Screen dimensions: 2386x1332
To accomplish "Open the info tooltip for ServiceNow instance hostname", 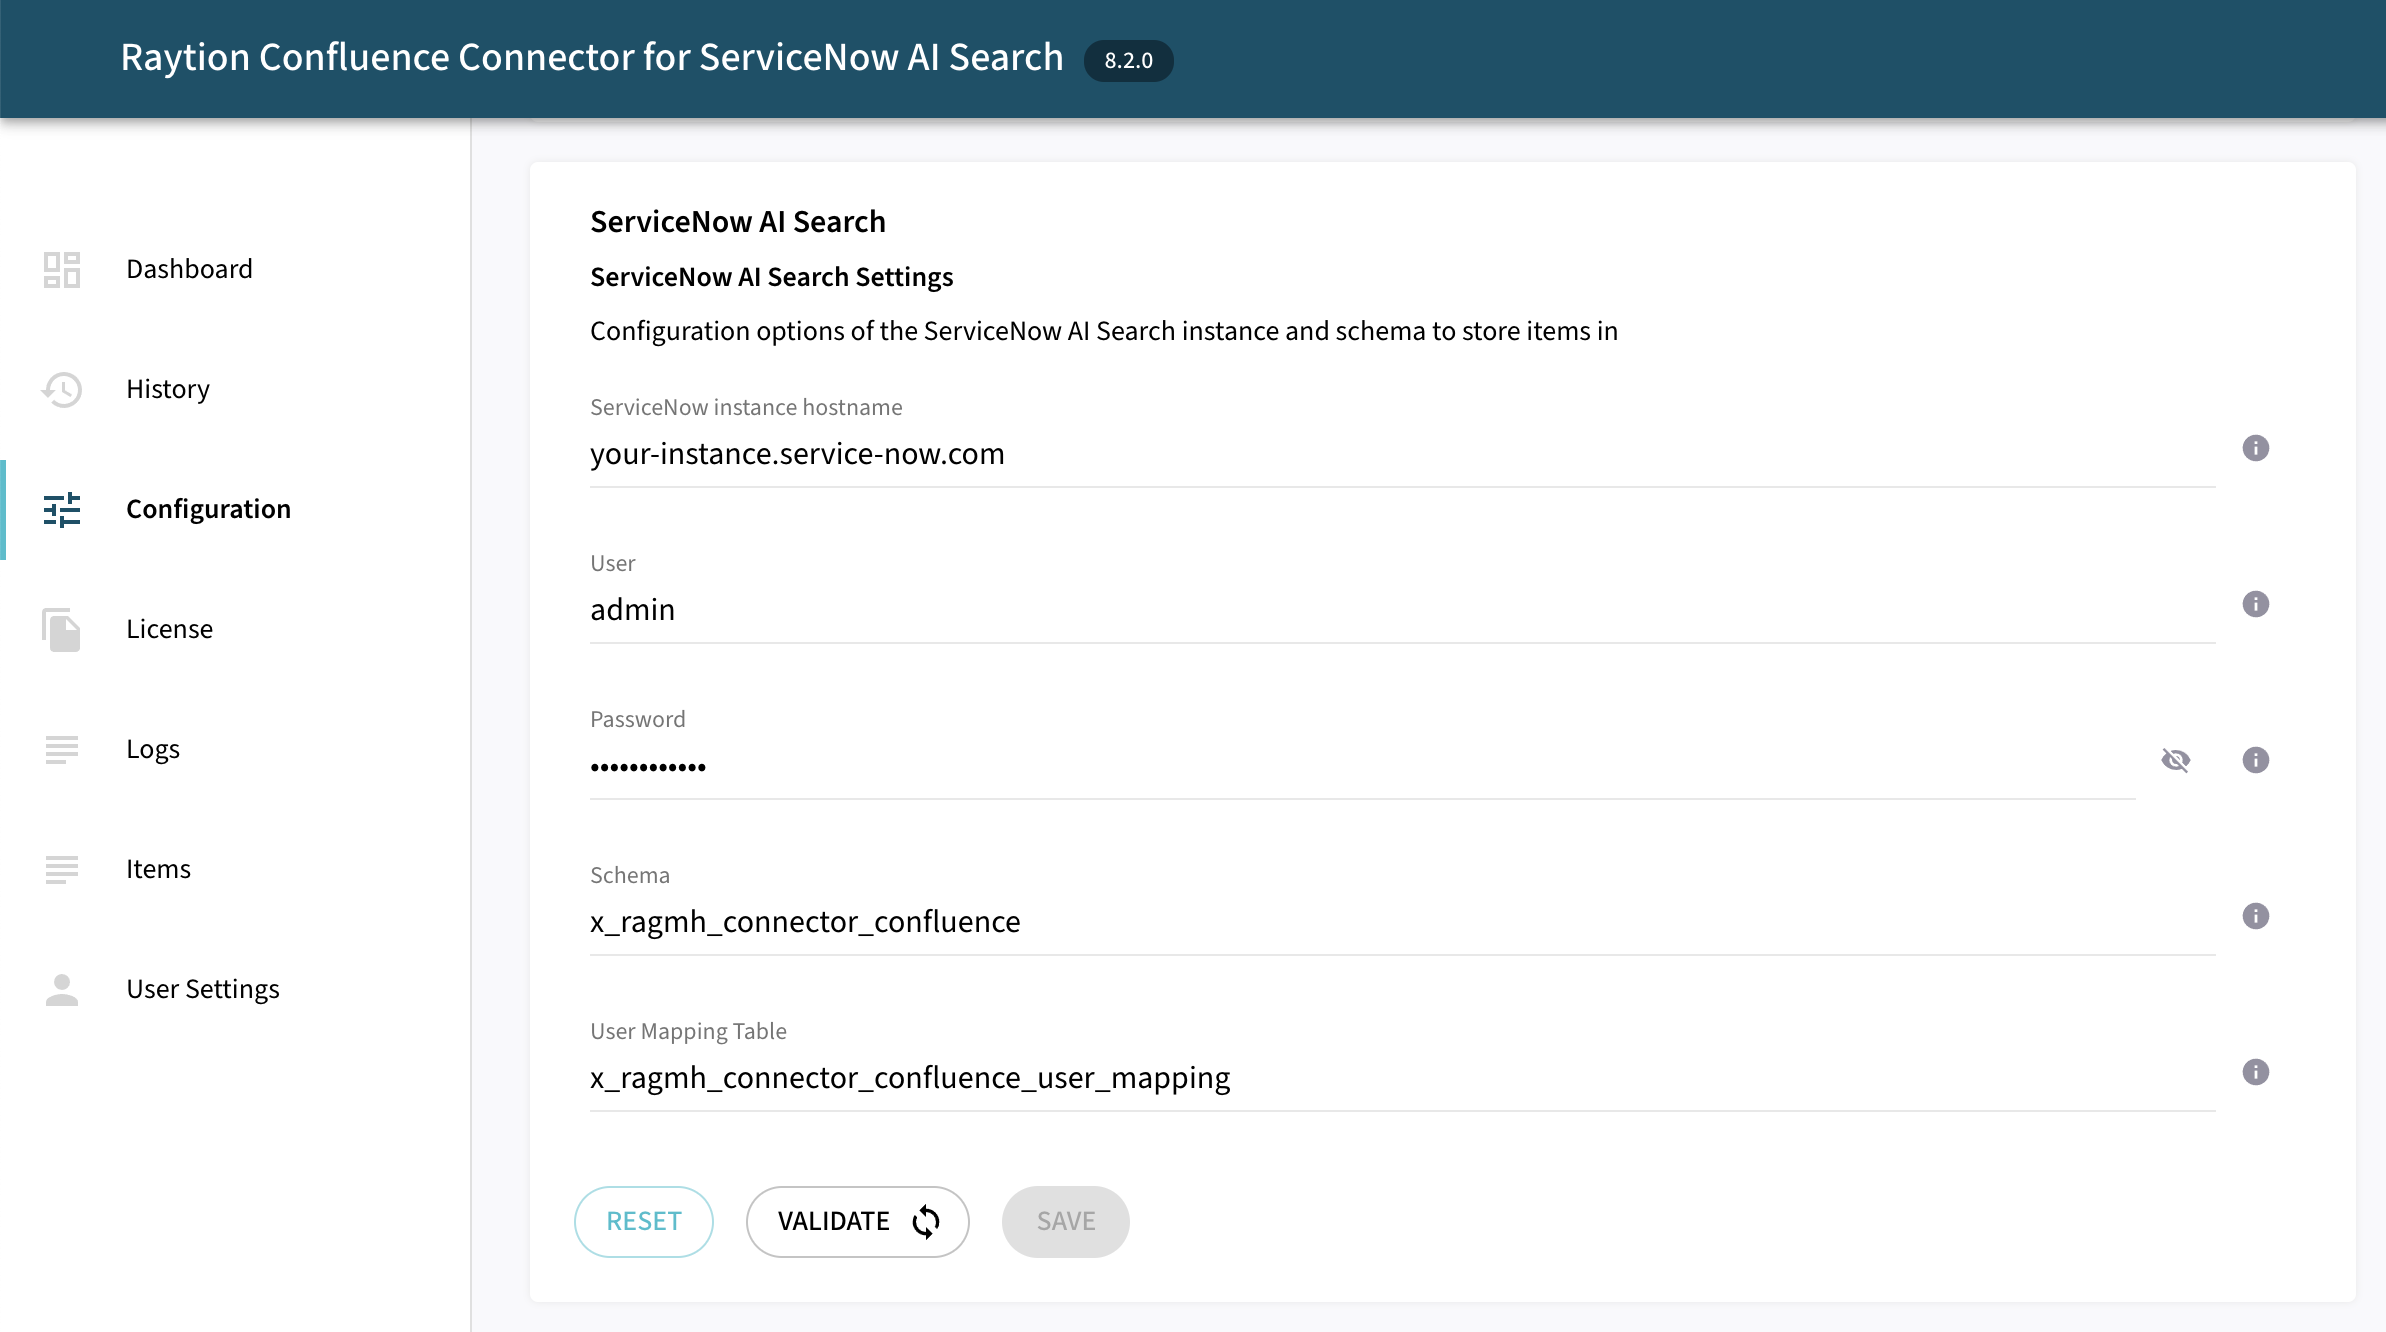I will pos(2256,447).
